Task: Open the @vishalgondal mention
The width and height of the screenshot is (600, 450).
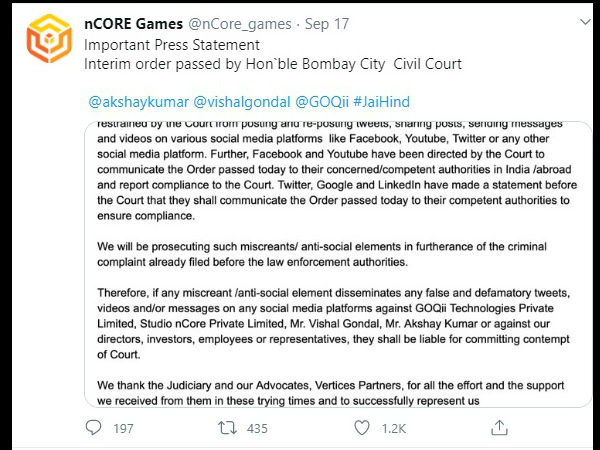Action: (x=242, y=102)
